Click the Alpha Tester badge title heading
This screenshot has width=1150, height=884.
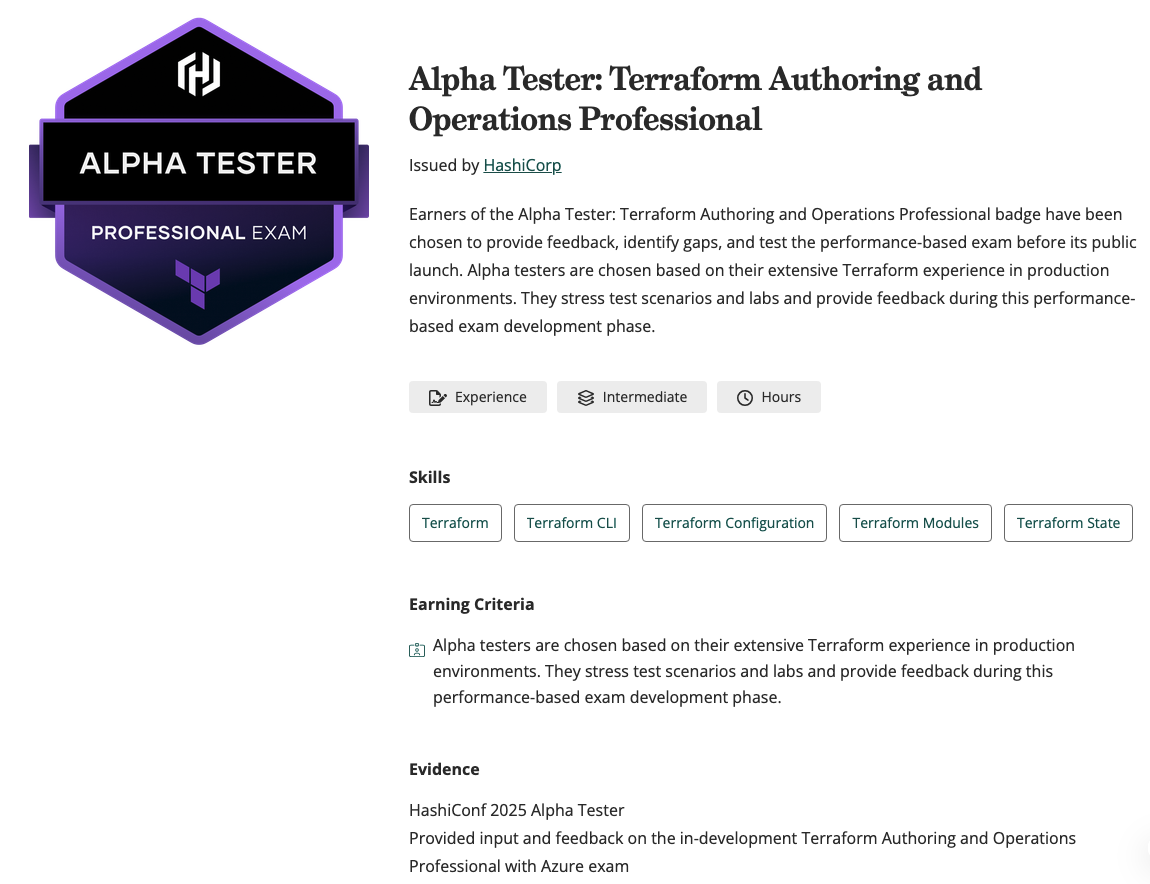[695, 98]
